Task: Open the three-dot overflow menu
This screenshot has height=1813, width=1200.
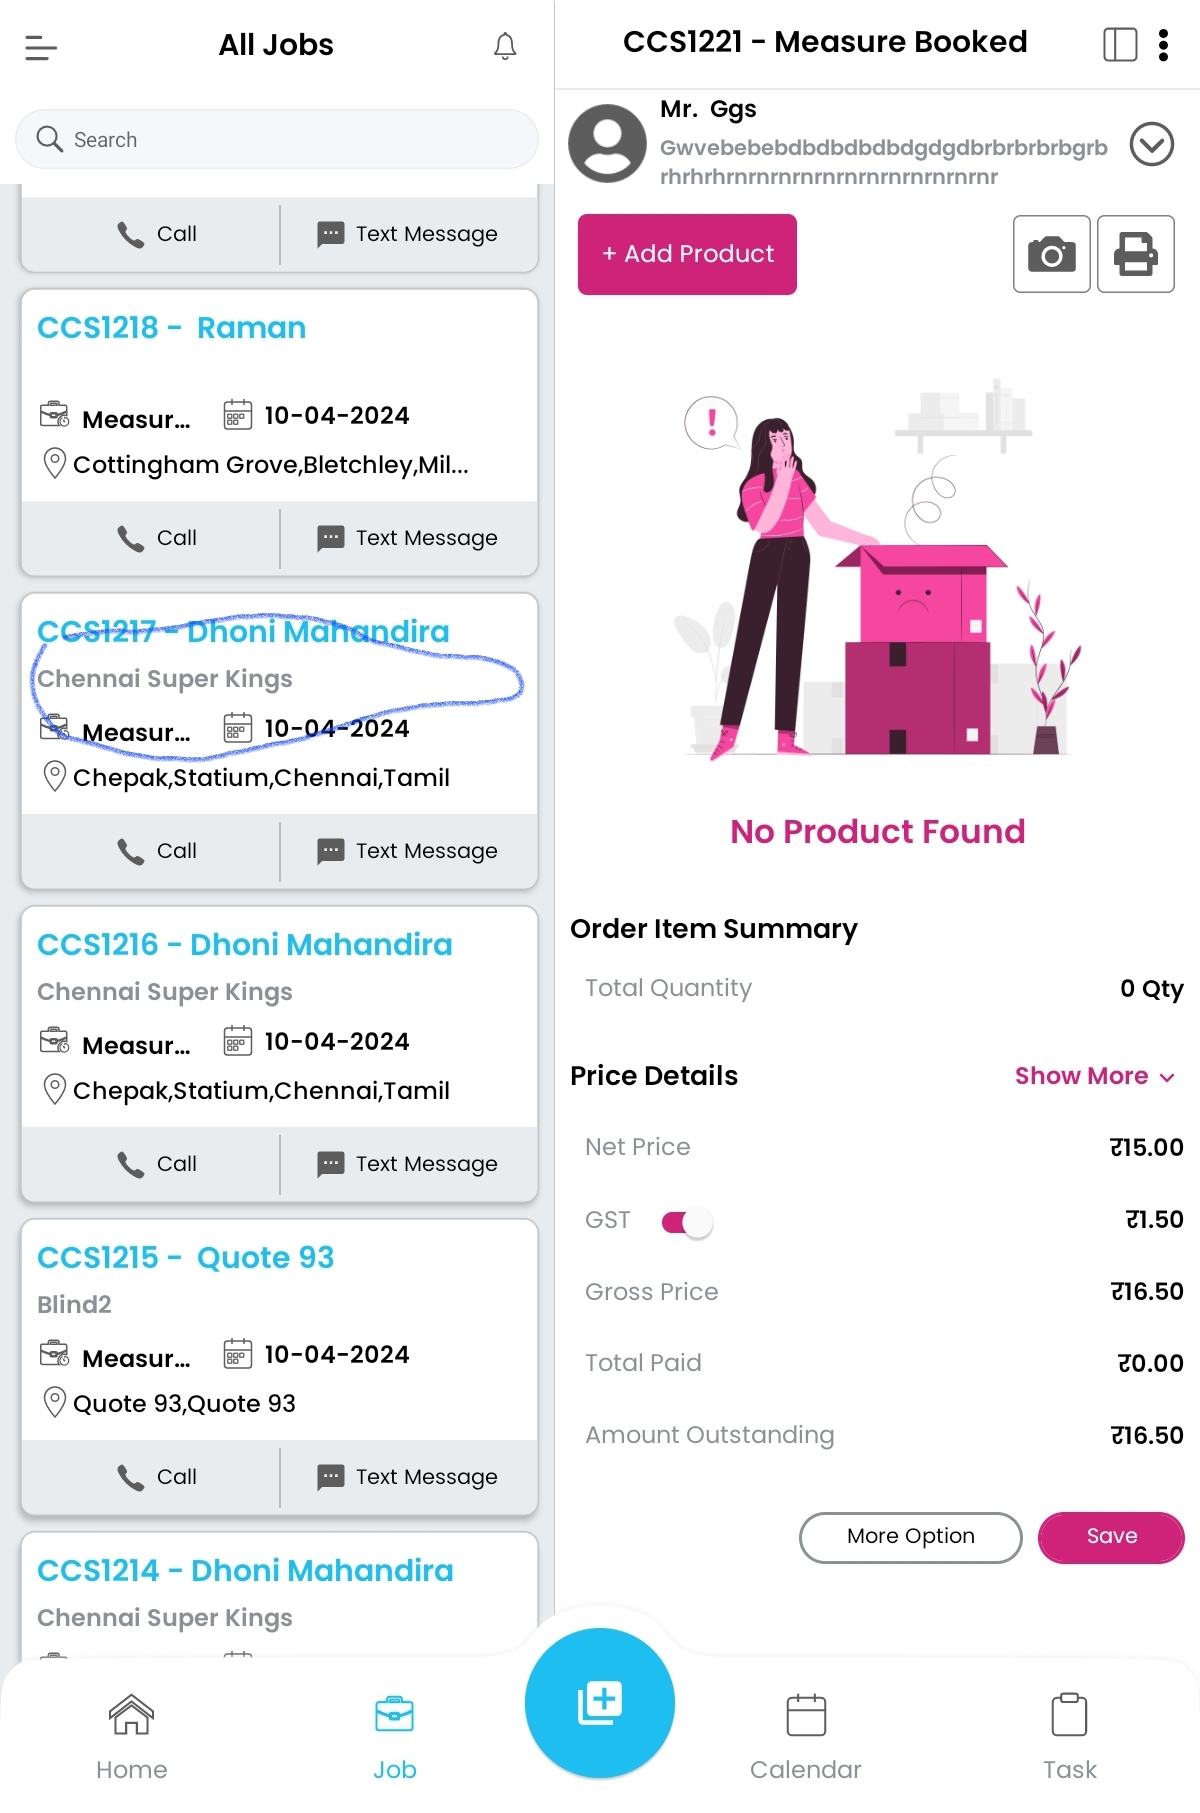Action: tap(1163, 44)
